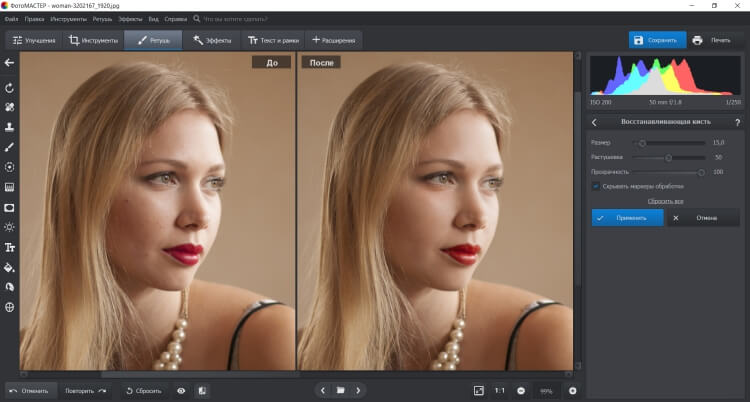Open the Эффекты tab
750x402 pixels.
(212, 40)
